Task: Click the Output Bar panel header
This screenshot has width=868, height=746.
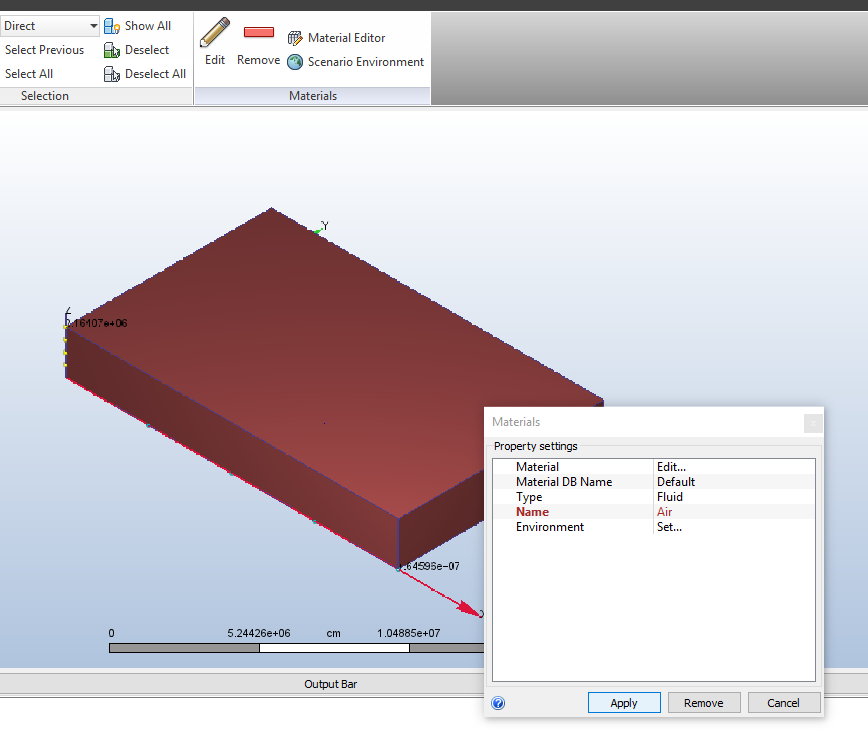Action: point(330,684)
